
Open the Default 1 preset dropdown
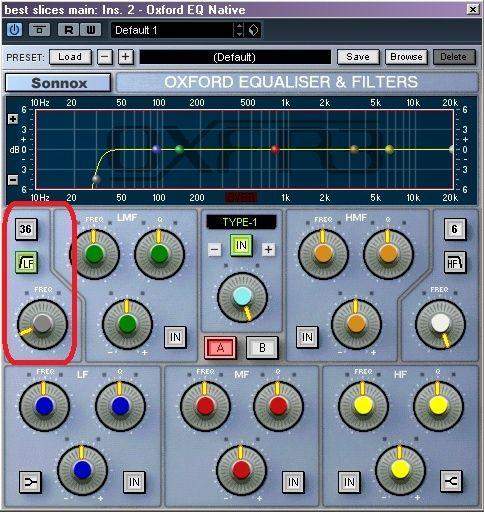point(173,30)
